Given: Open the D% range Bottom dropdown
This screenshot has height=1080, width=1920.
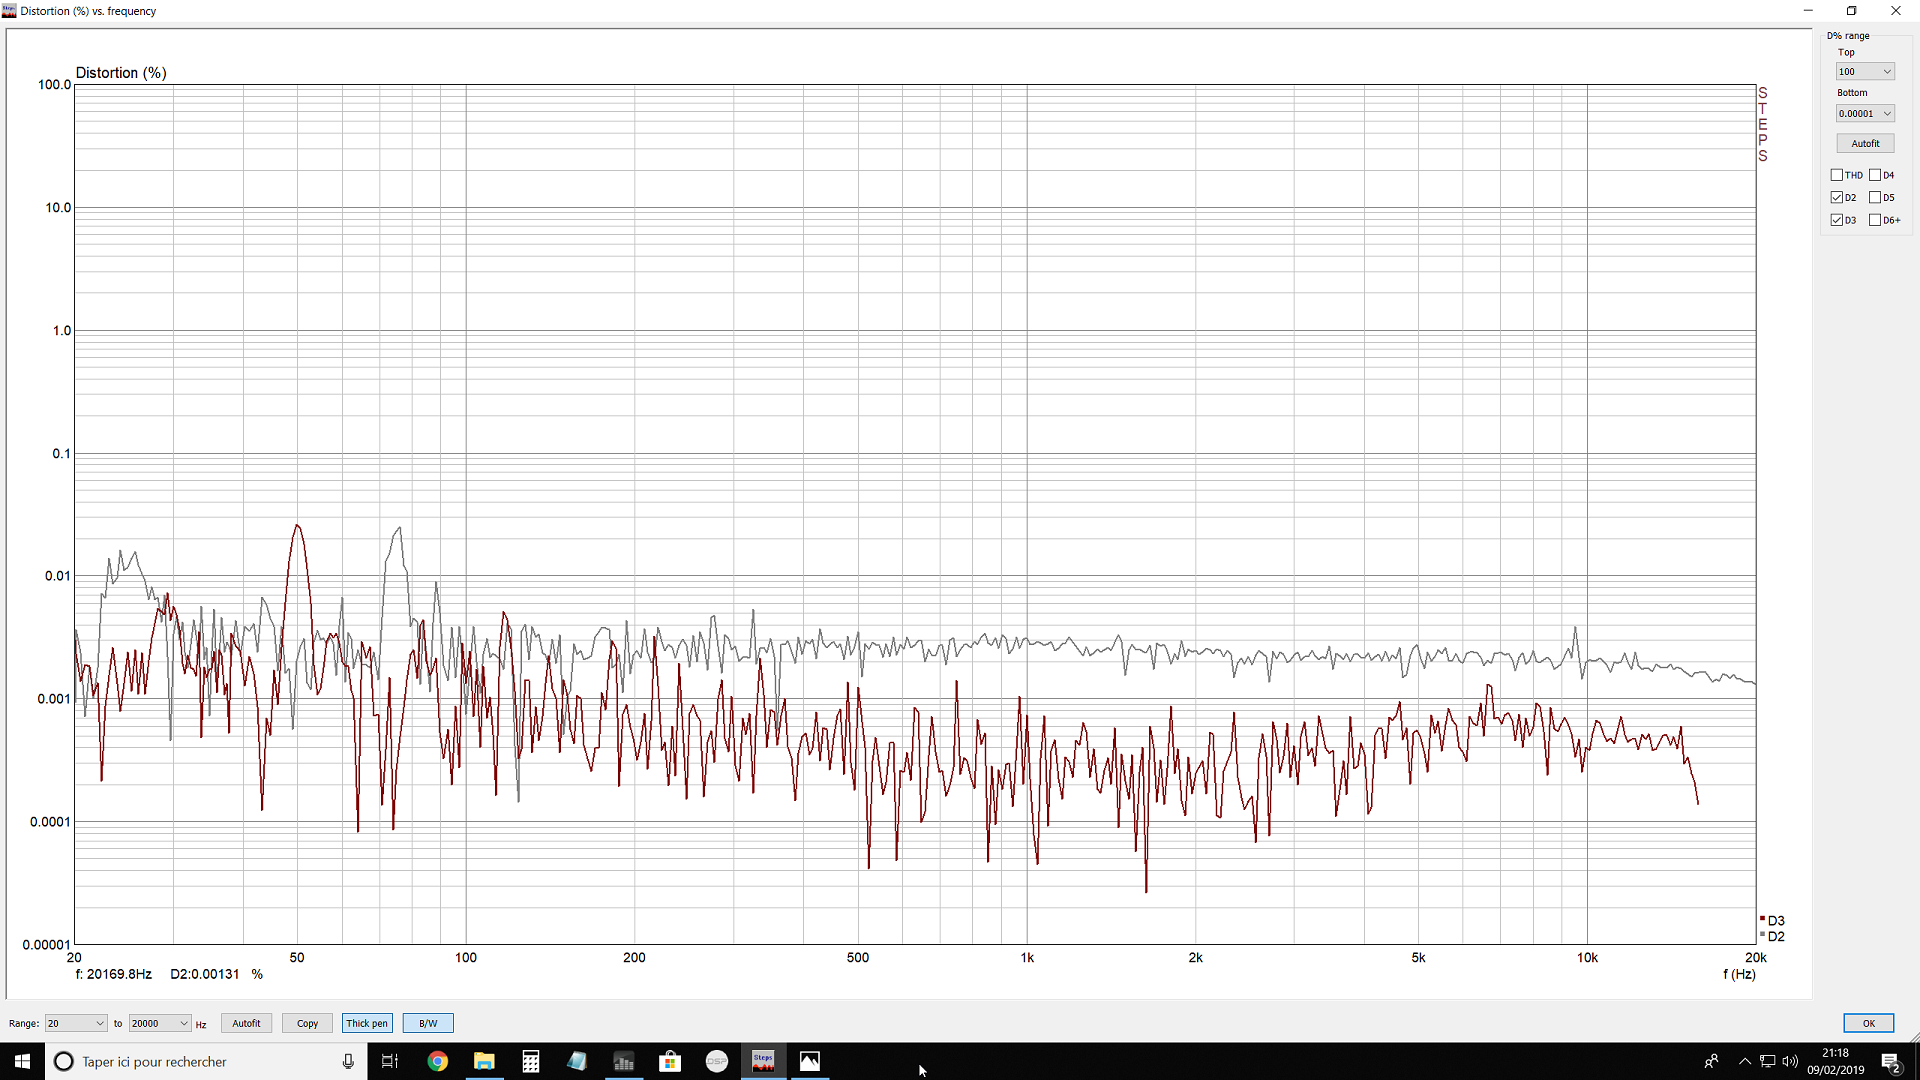Looking at the screenshot, I should 1865,114.
